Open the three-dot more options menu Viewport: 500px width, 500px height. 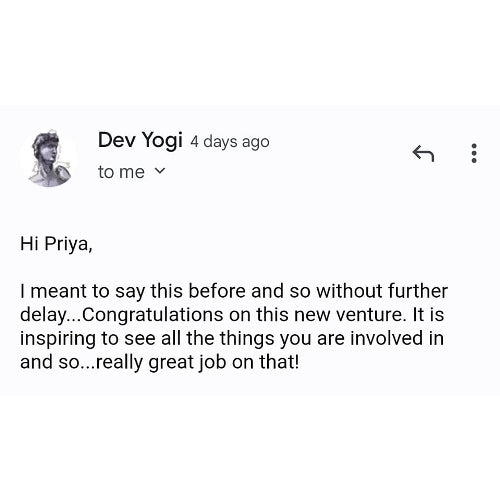pos(474,153)
